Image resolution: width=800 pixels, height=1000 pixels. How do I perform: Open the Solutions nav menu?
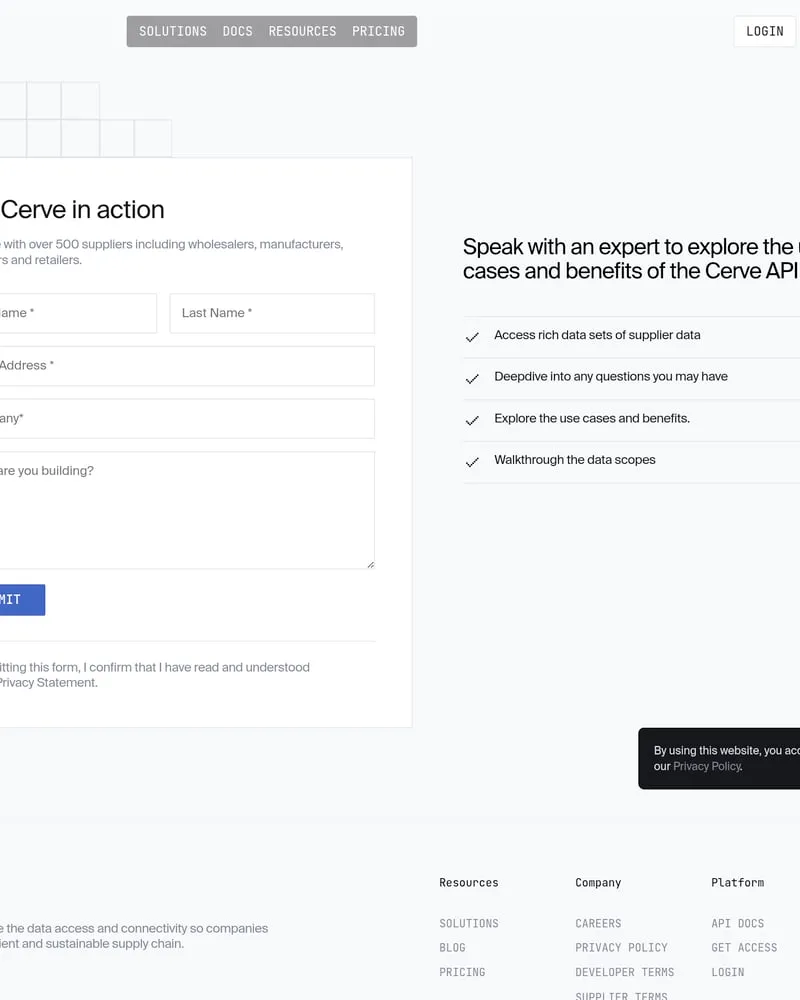click(173, 31)
